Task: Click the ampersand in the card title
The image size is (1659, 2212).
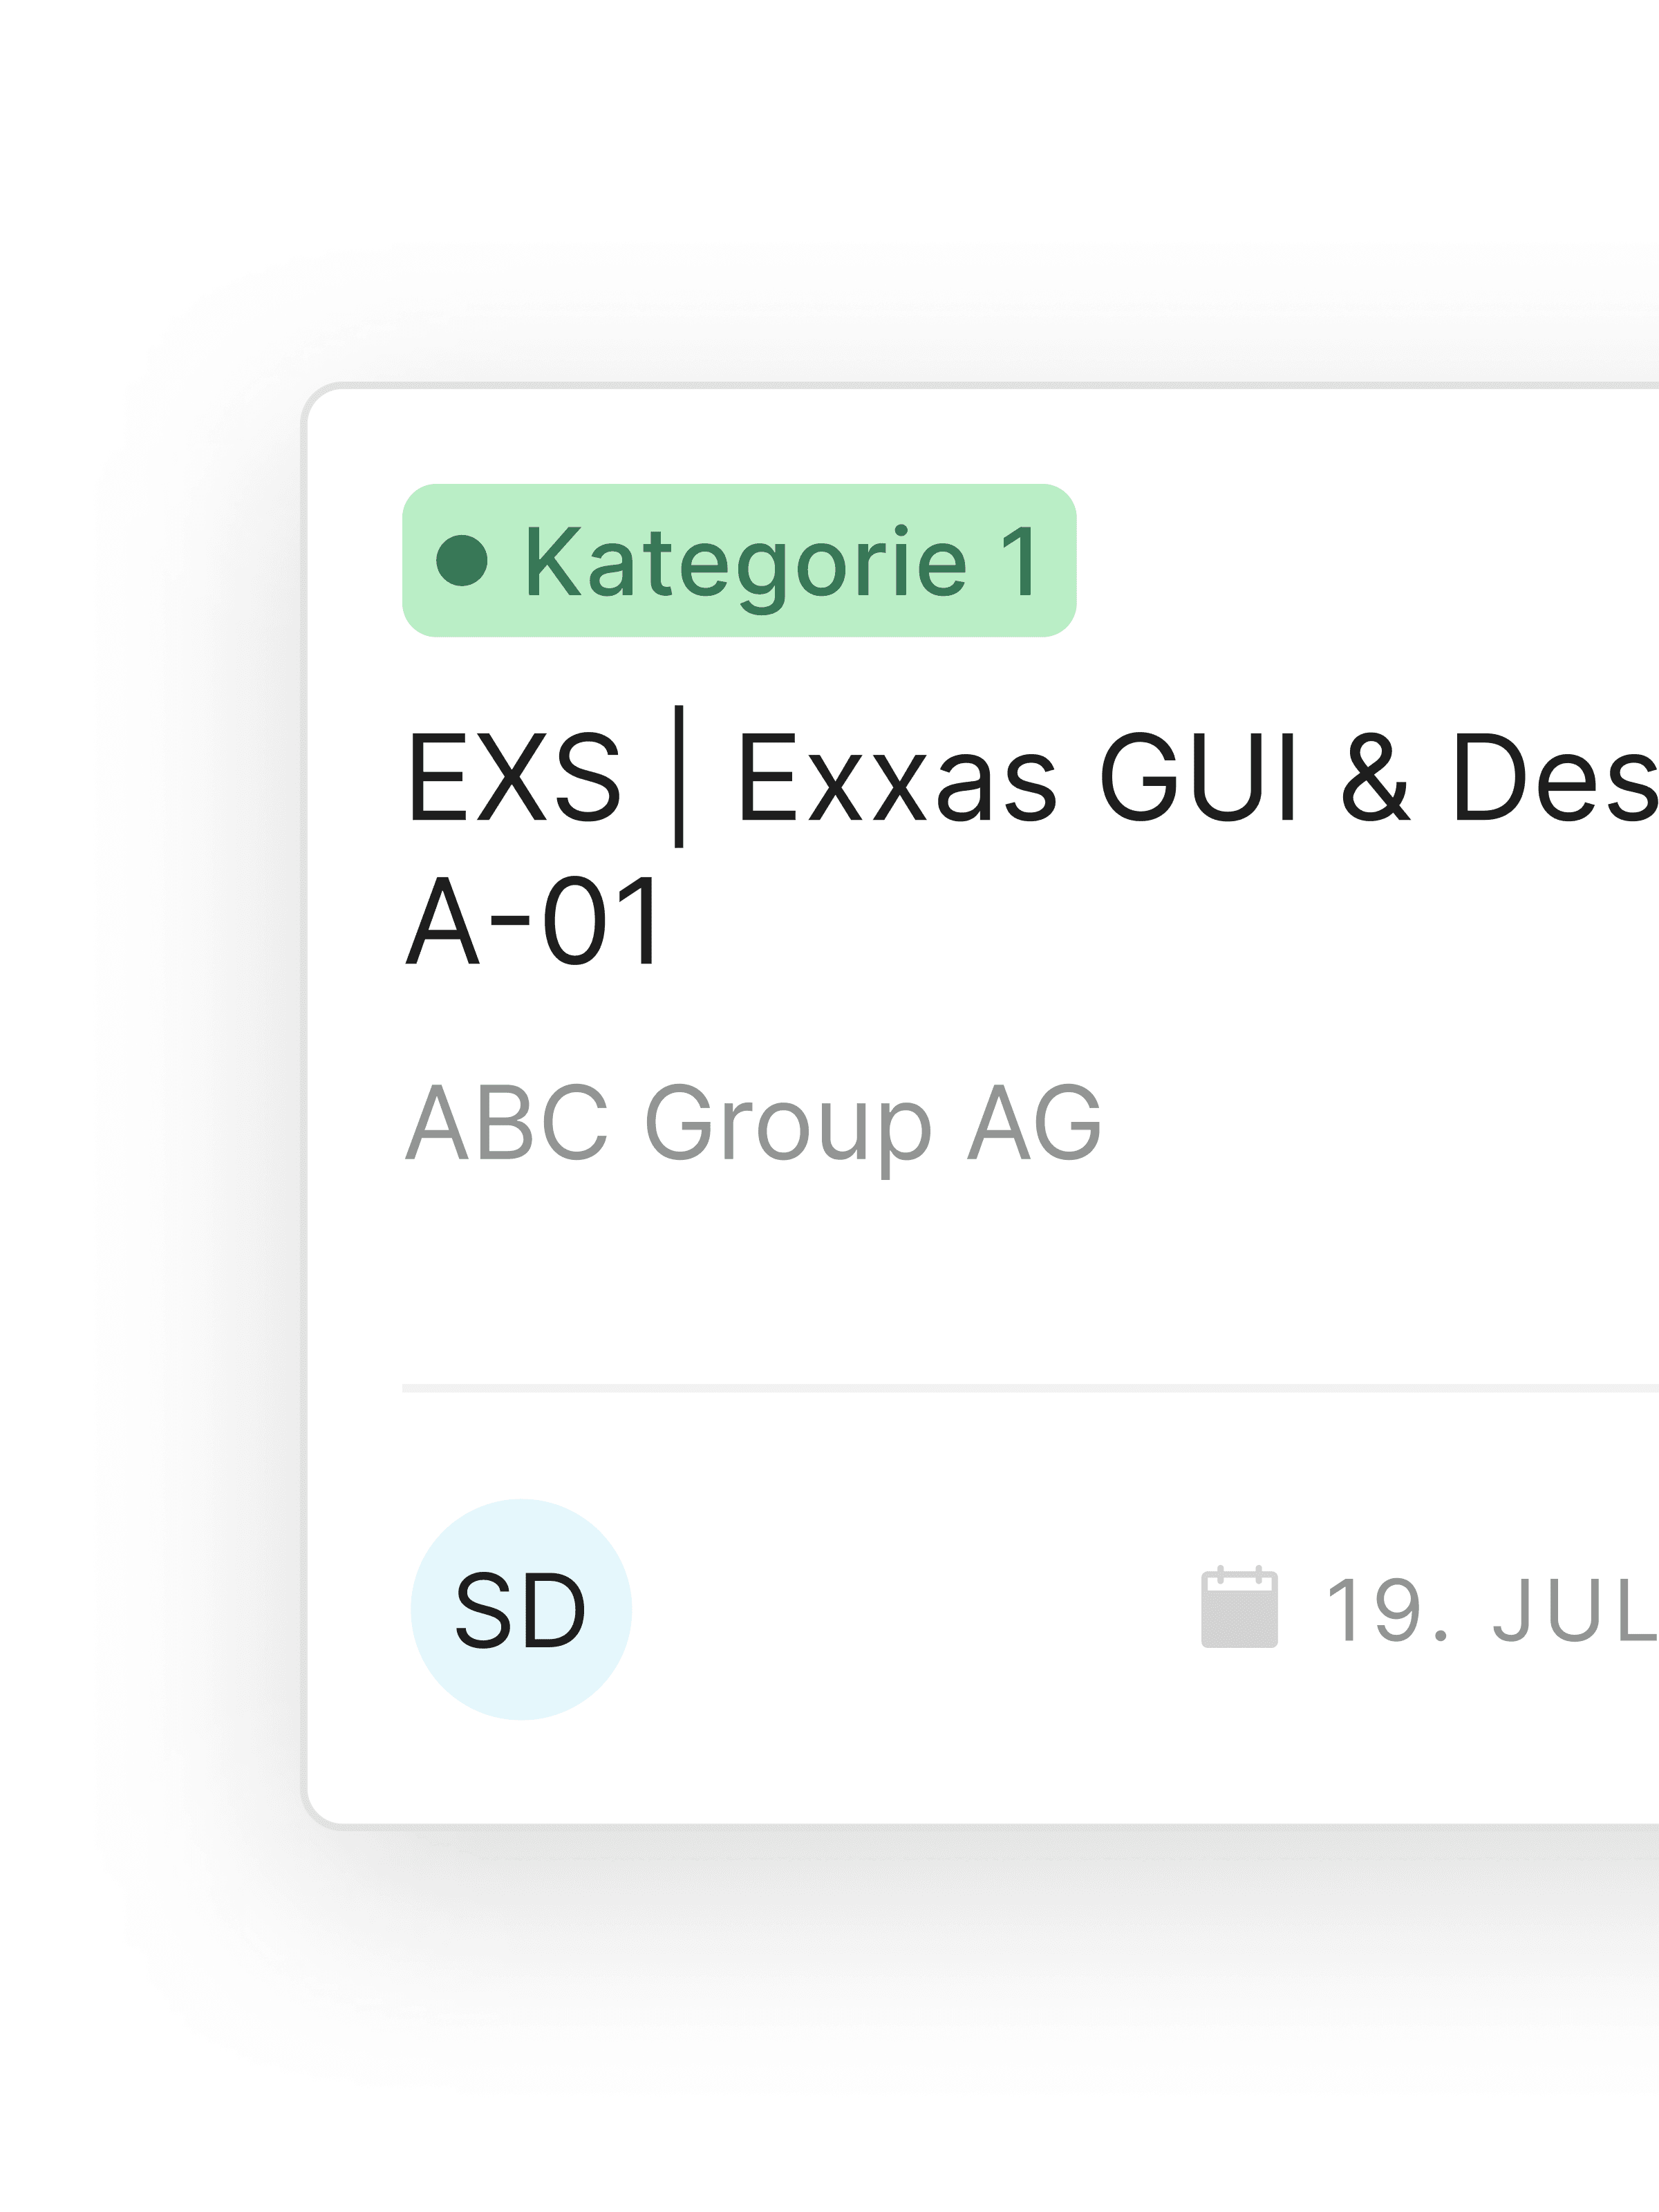Action: tap(1375, 777)
